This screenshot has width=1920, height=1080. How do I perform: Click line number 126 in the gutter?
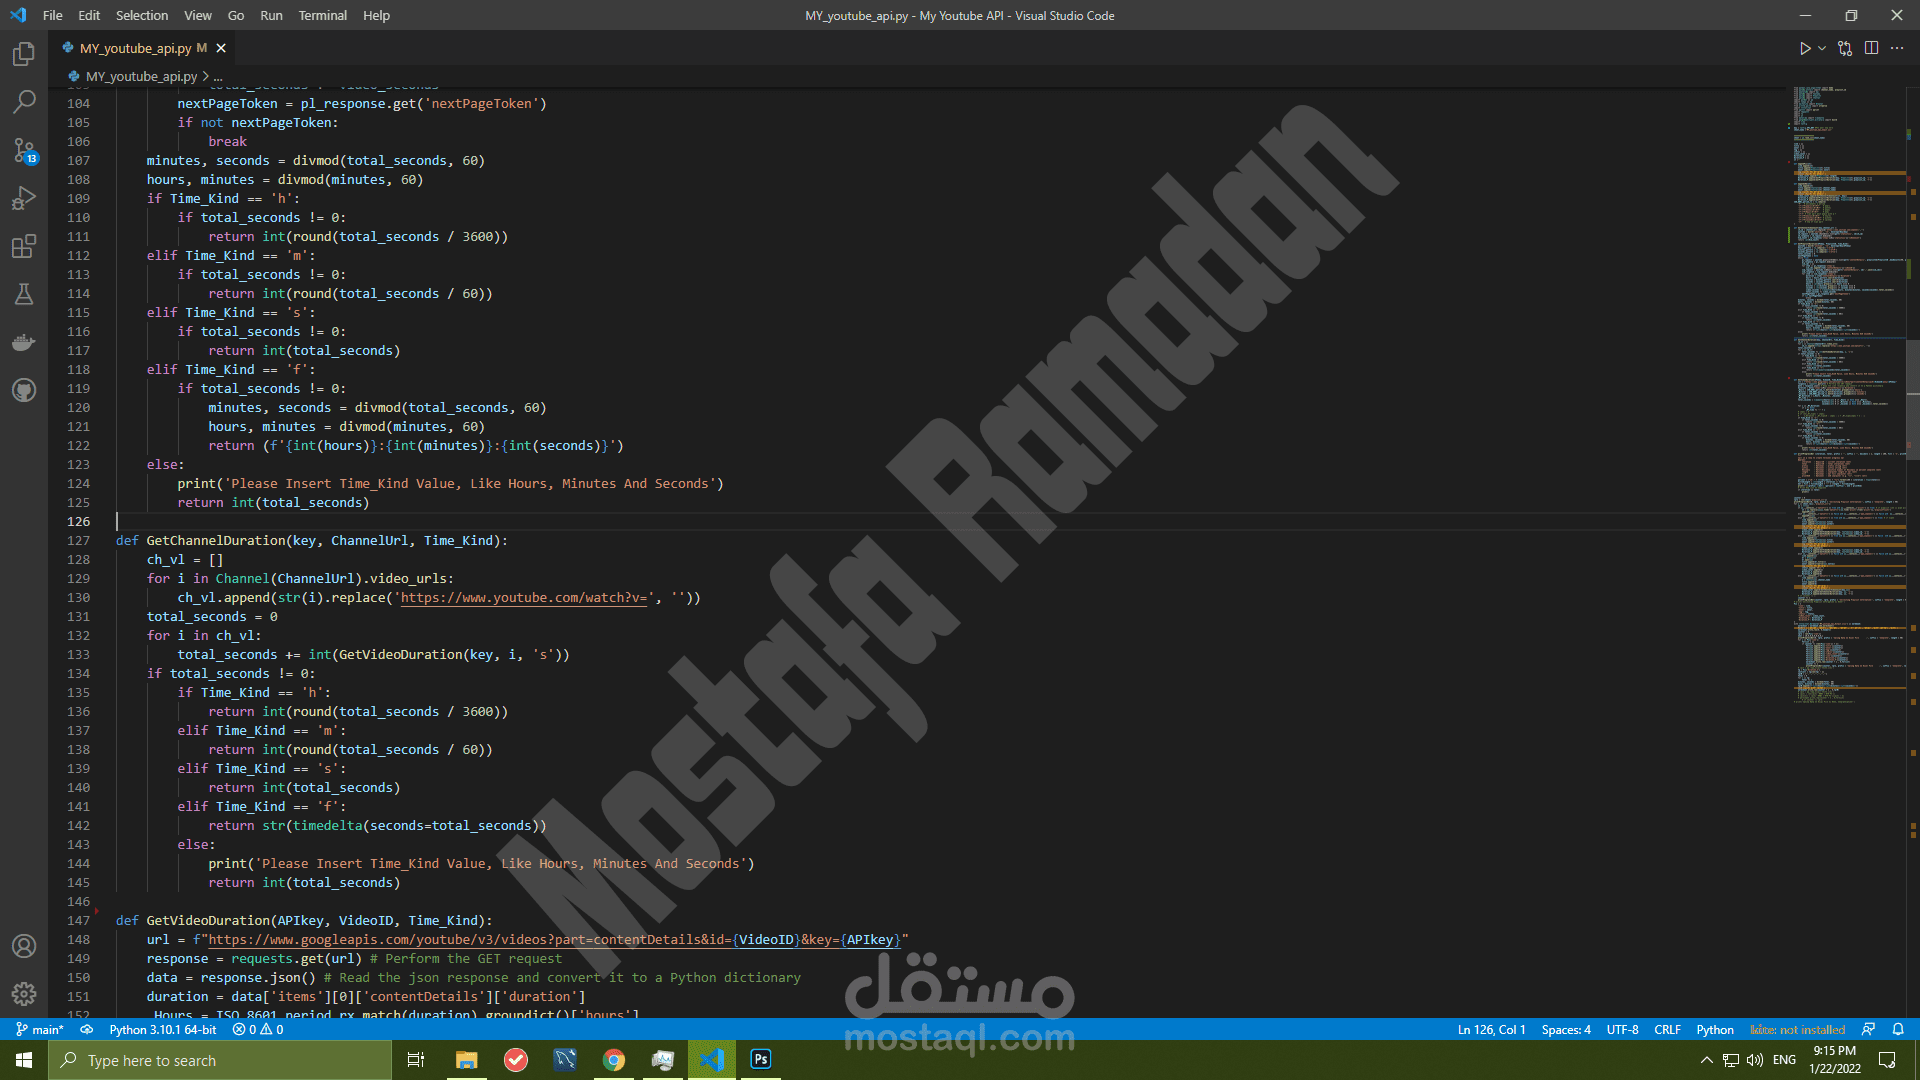(78, 521)
